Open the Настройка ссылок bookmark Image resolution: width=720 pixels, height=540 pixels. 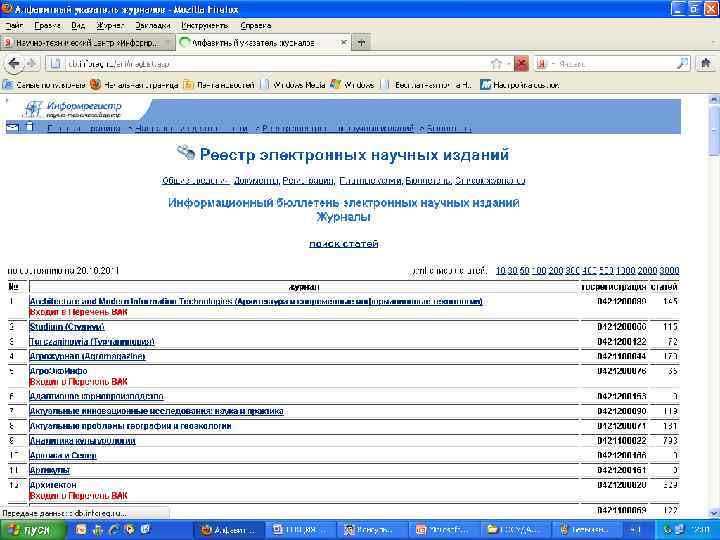click(x=519, y=85)
